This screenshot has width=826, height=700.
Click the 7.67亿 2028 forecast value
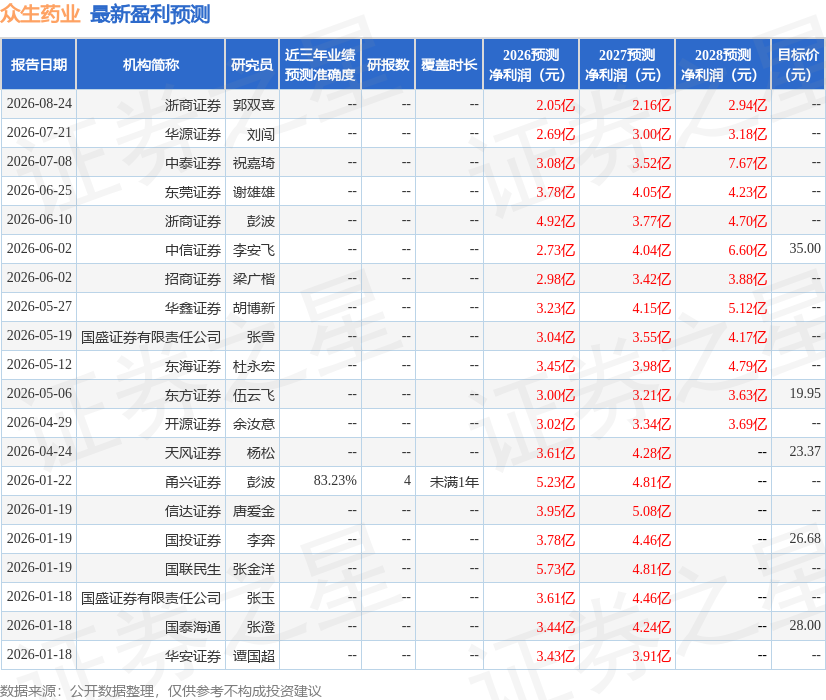(x=748, y=163)
